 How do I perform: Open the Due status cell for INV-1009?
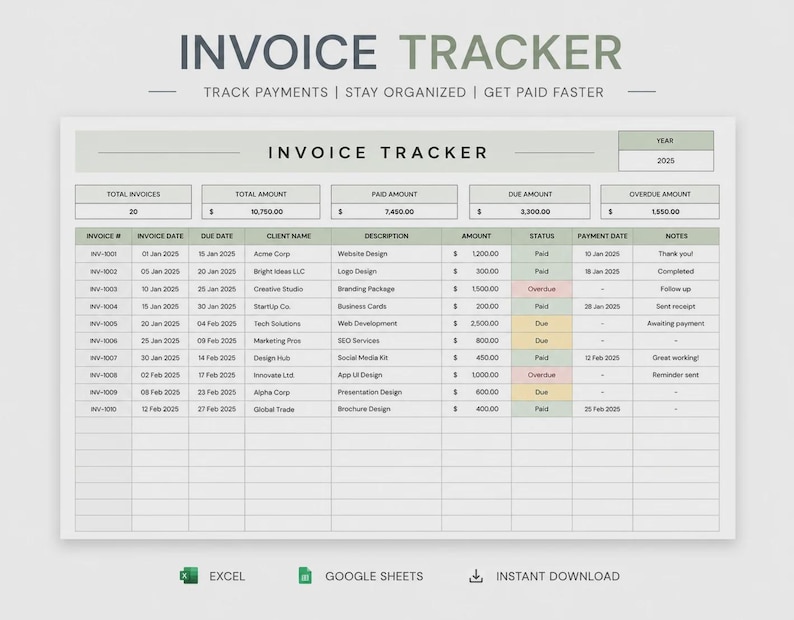click(x=542, y=392)
